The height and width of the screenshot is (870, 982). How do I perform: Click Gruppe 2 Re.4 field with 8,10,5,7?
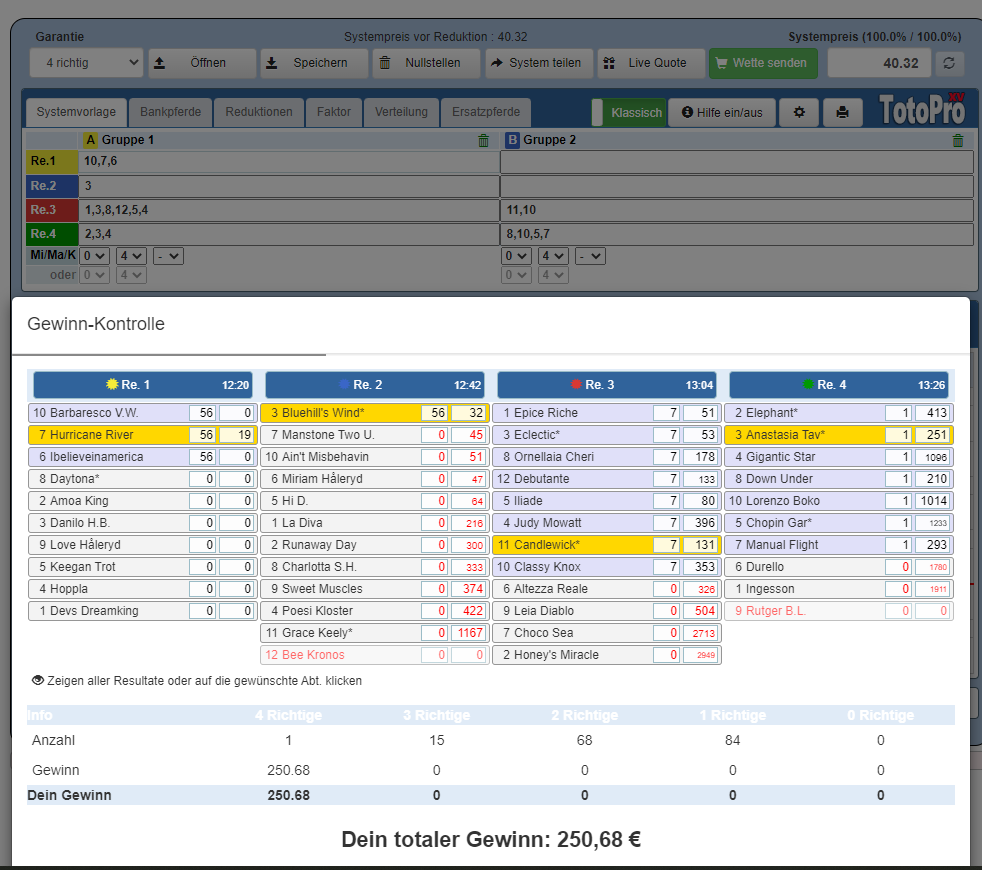coord(737,234)
